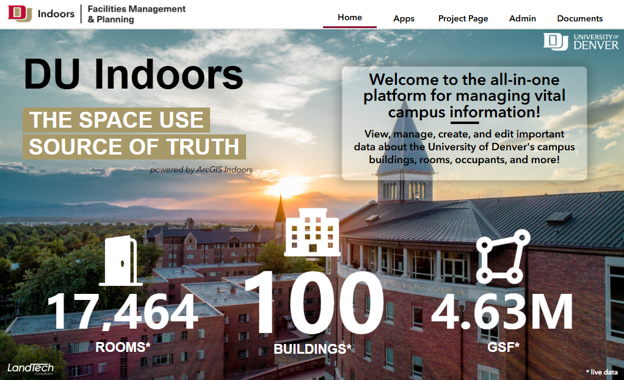Click SOURCE OF TRUTH banner
Screen dimensions: 624x380
click(134, 147)
